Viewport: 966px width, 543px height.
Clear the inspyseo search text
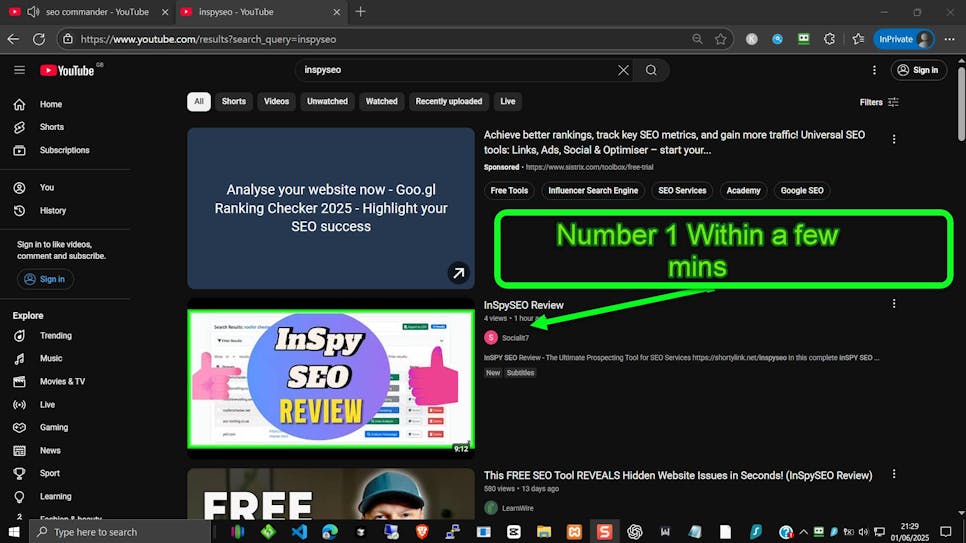click(x=623, y=70)
